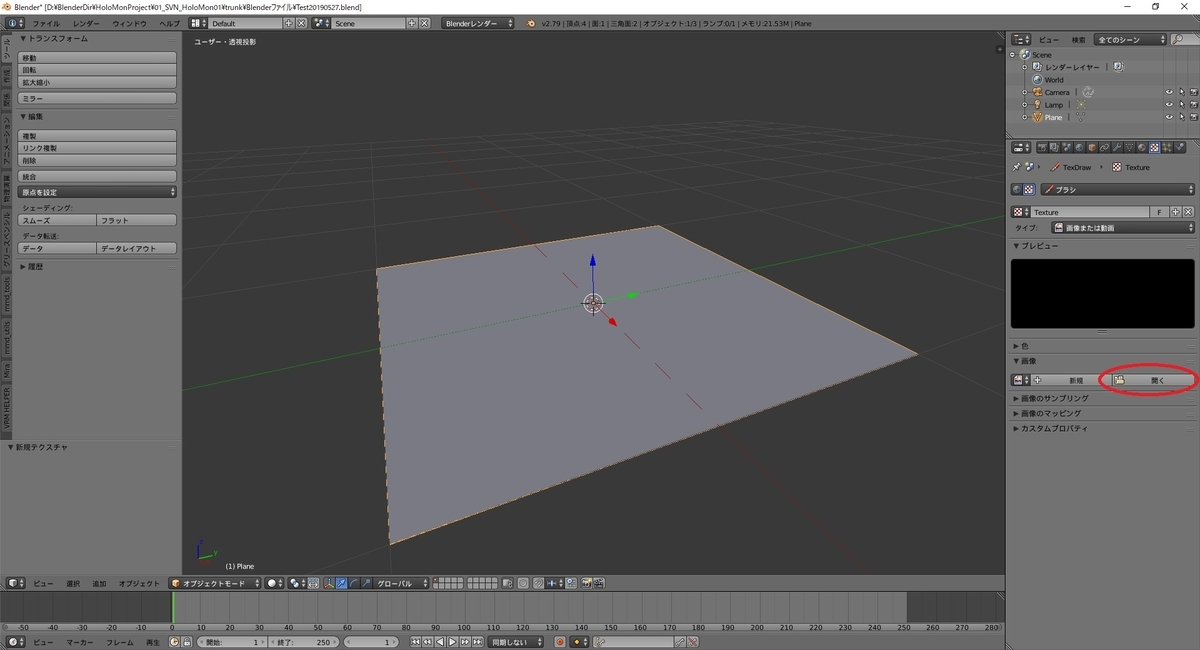Select the Texture properties checker icon
The image size is (1200, 650).
1154,147
